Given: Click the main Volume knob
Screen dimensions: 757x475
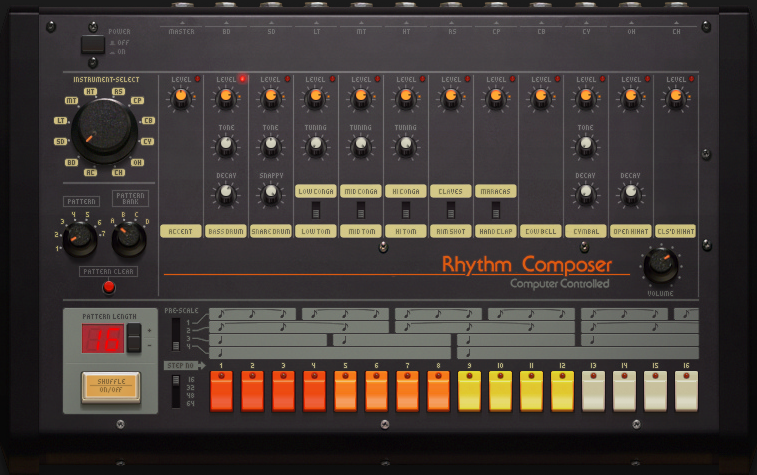Looking at the screenshot, I should (660, 265).
